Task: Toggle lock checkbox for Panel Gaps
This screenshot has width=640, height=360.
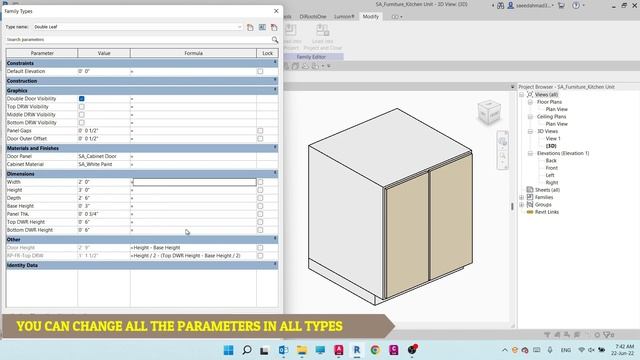Action: click(x=260, y=131)
